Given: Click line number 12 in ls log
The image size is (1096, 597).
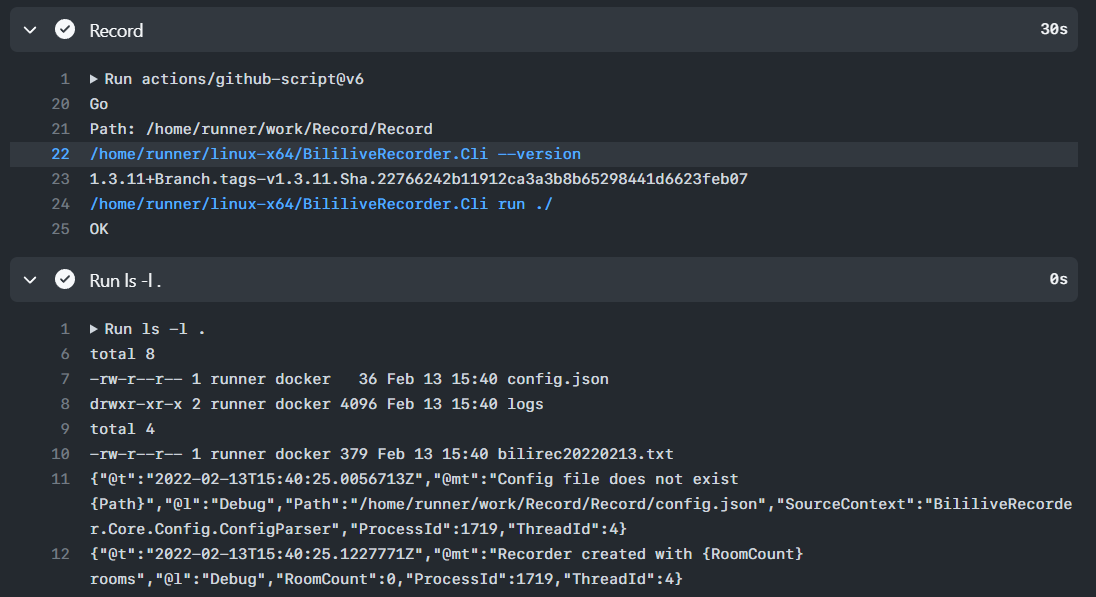Looking at the screenshot, I should pyautogui.click(x=61, y=554).
